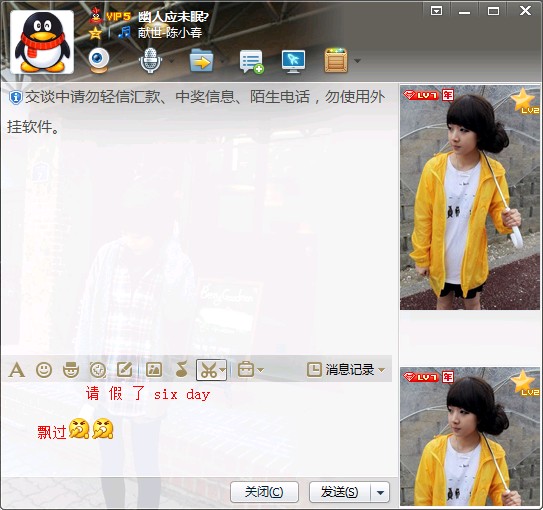Click the info shield icon in the warning
This screenshot has height=510, width=543.
coord(15,98)
